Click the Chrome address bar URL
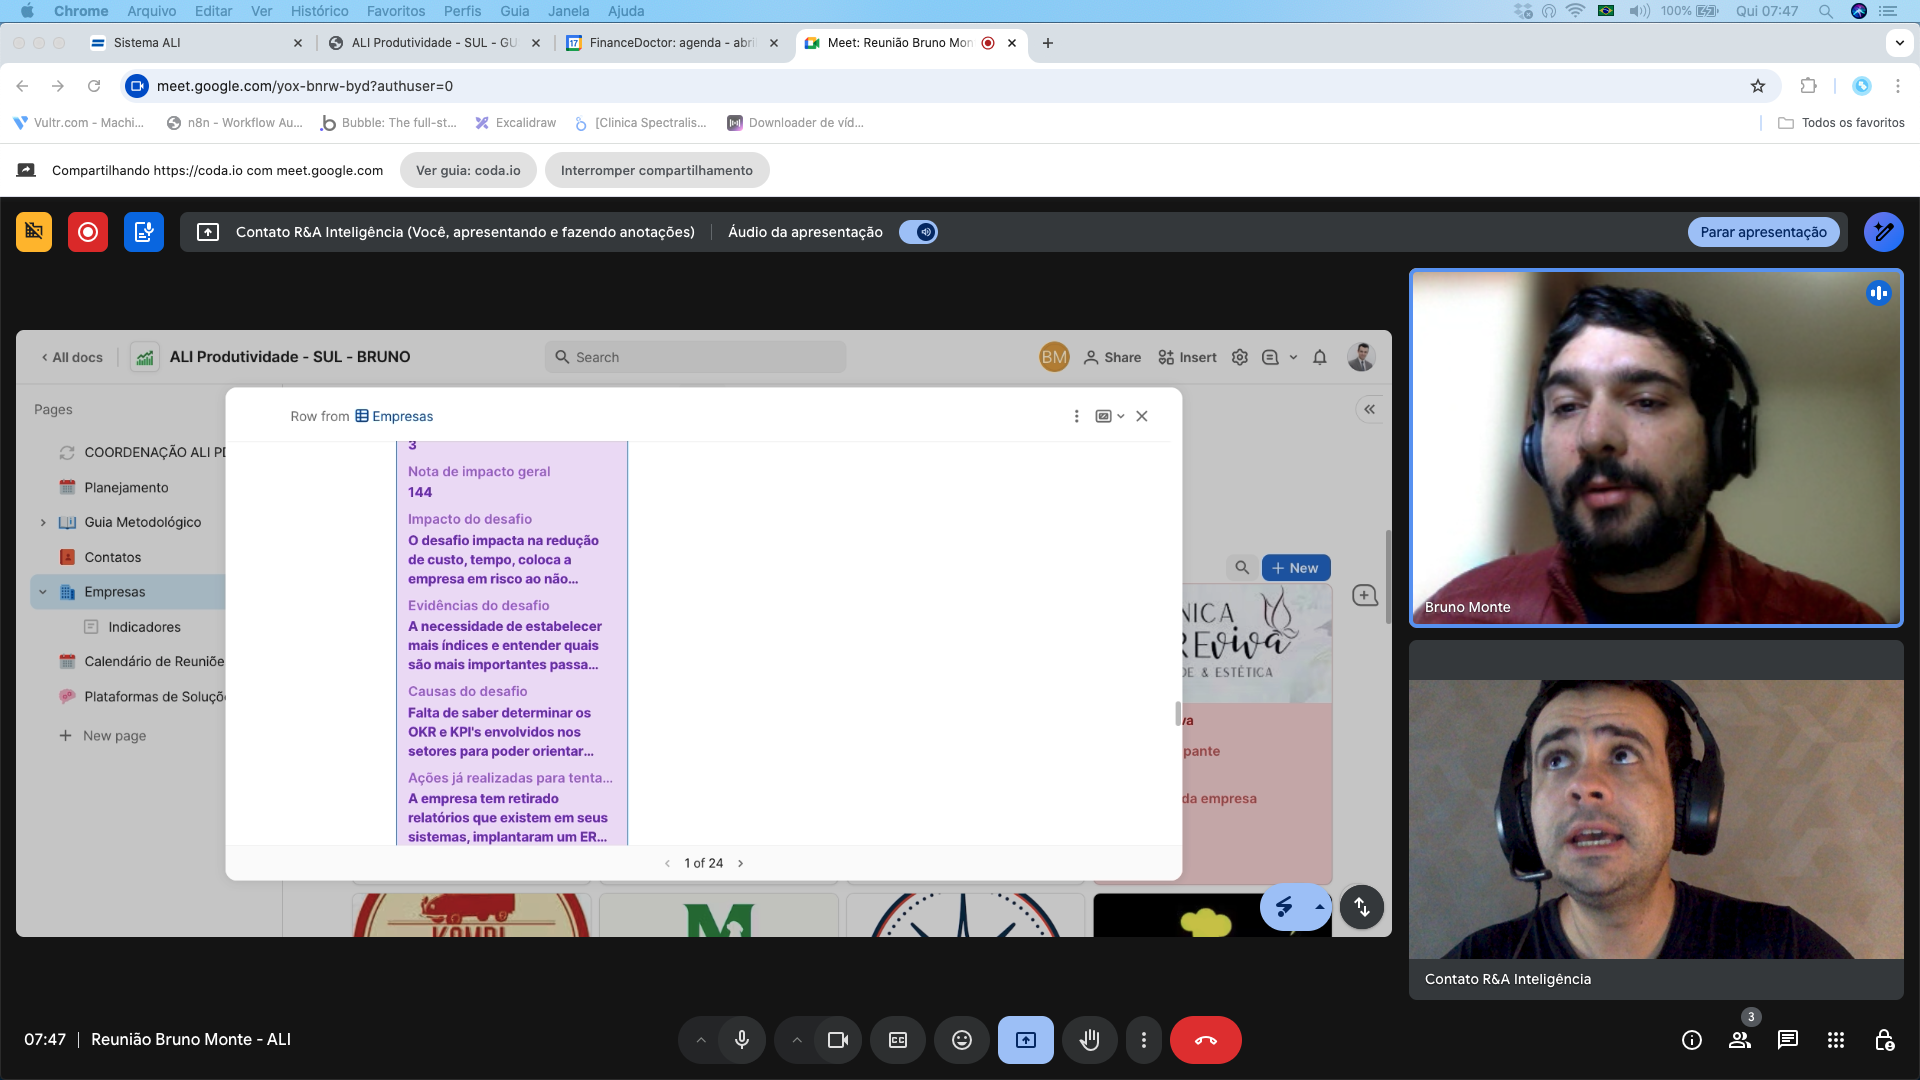 [304, 86]
